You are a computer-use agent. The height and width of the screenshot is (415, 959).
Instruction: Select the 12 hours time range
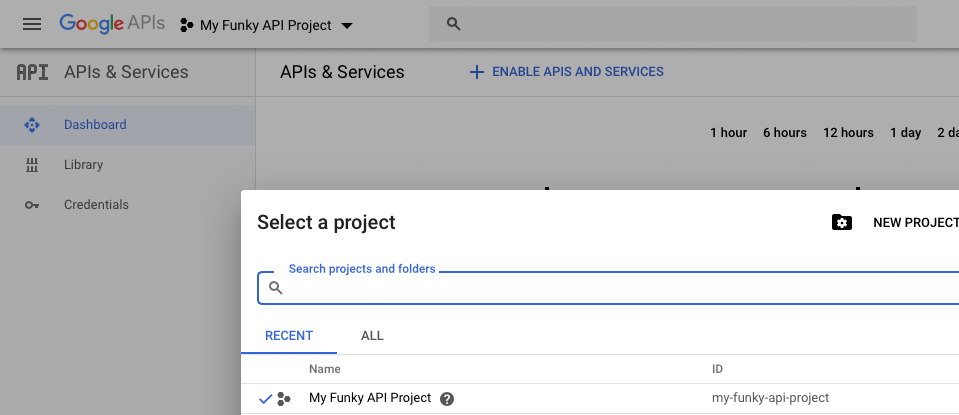pyautogui.click(x=848, y=133)
